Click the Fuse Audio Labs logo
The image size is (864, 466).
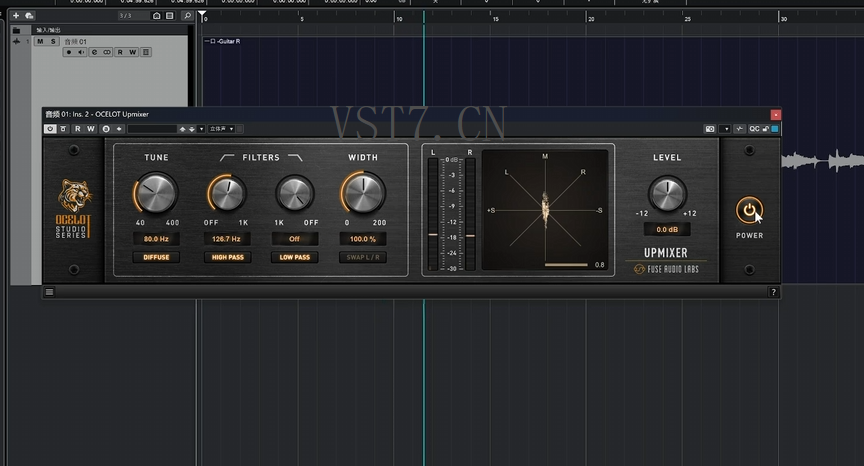pos(666,269)
